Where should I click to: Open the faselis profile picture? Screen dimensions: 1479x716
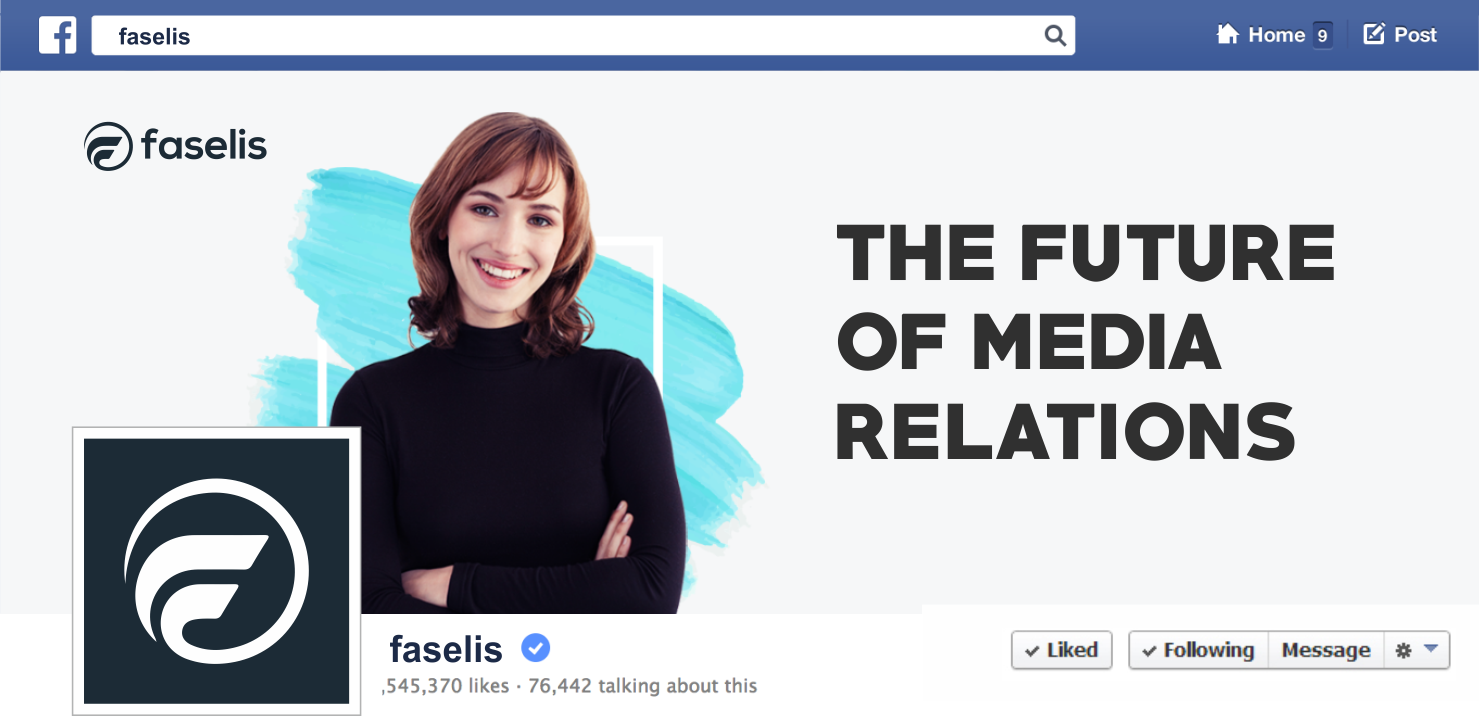216,570
